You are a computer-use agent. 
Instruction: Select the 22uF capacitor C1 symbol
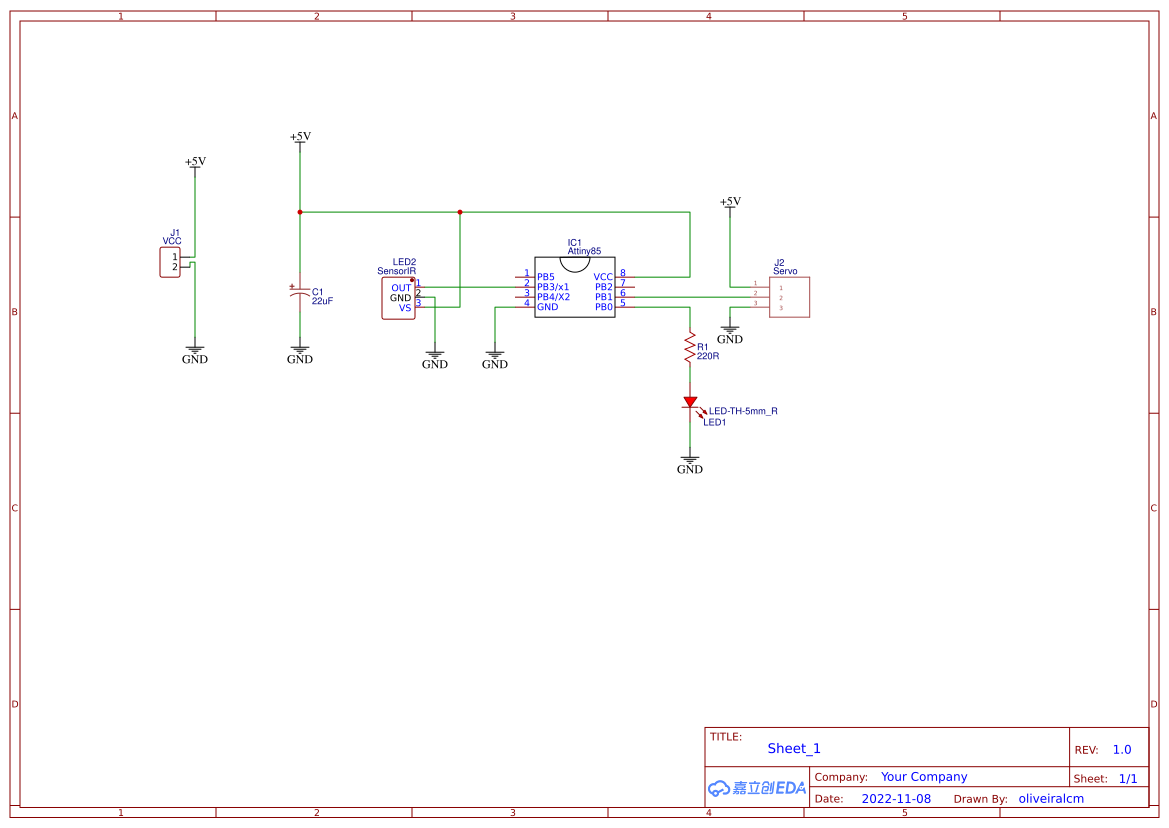pos(299,293)
